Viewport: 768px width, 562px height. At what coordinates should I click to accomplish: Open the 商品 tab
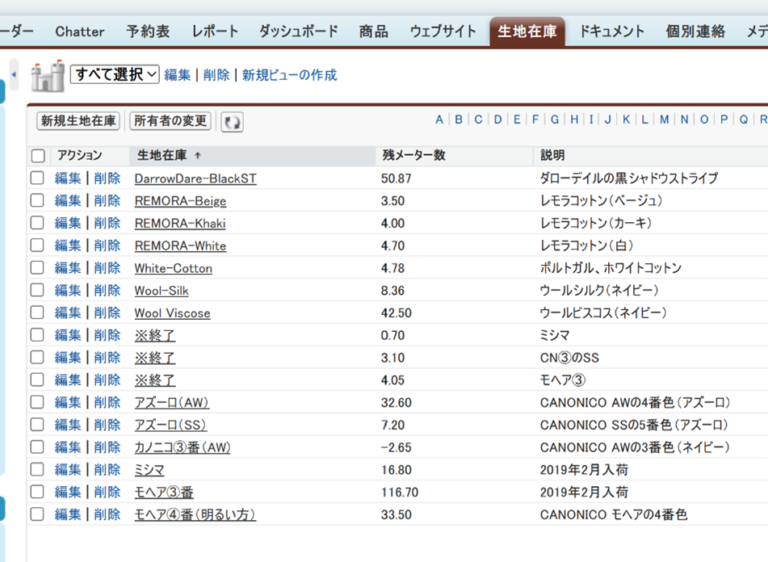(374, 32)
